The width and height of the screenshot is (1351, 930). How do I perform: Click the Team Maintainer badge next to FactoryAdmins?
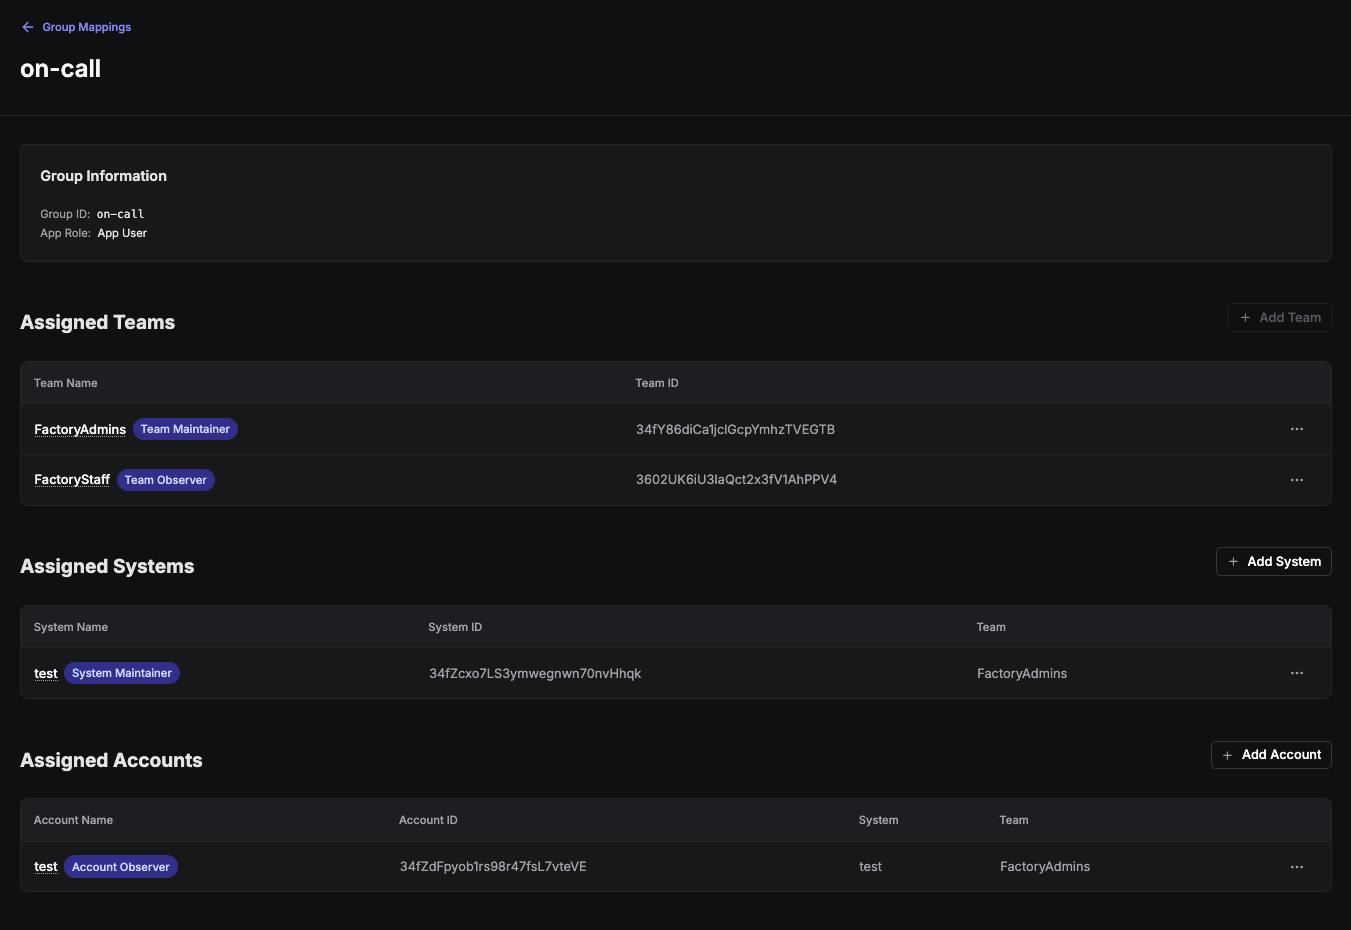pos(185,429)
